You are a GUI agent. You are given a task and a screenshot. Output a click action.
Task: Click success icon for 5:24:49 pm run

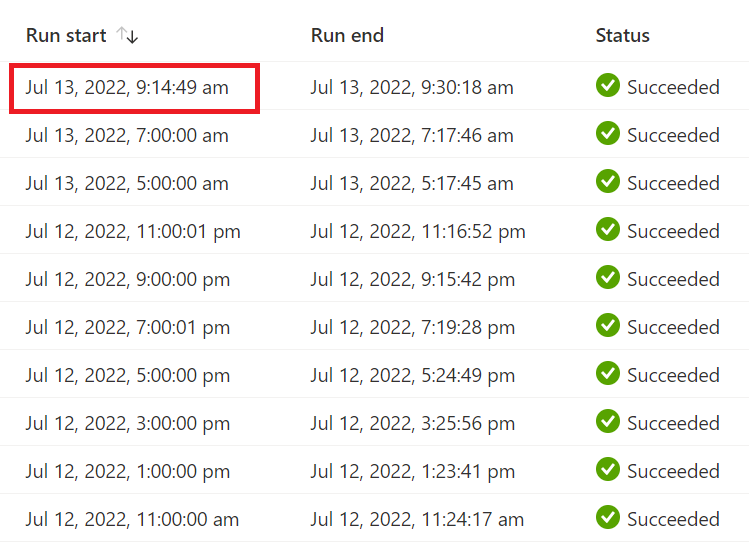[608, 374]
